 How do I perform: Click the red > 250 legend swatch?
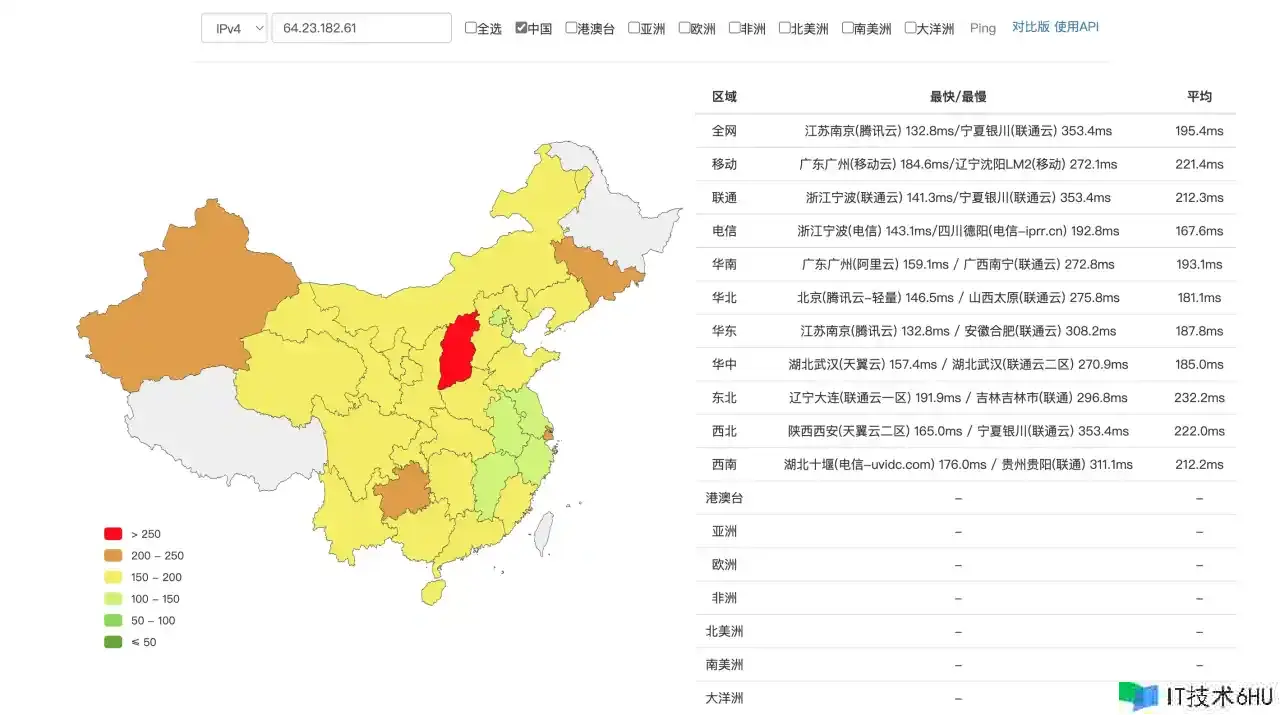(113, 534)
